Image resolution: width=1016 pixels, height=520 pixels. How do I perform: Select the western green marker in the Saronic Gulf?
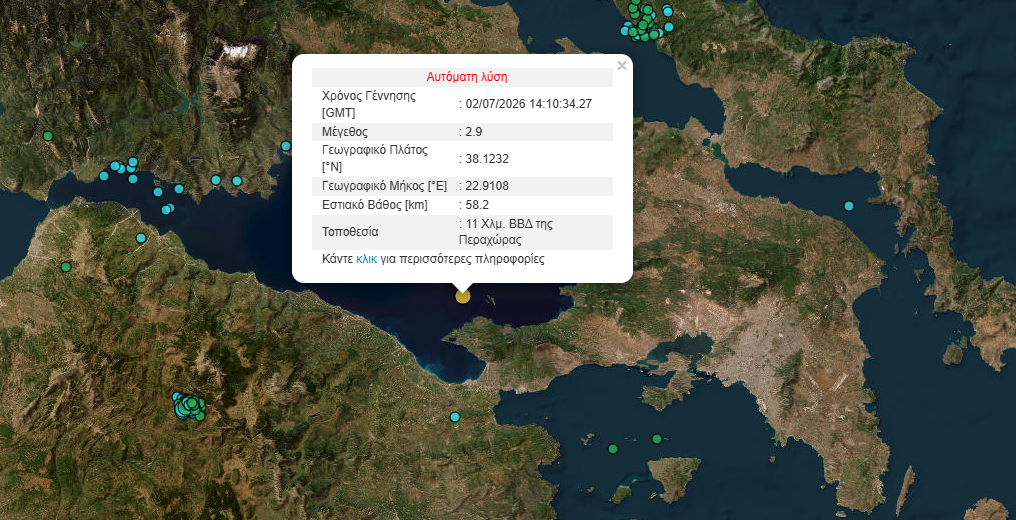613,449
